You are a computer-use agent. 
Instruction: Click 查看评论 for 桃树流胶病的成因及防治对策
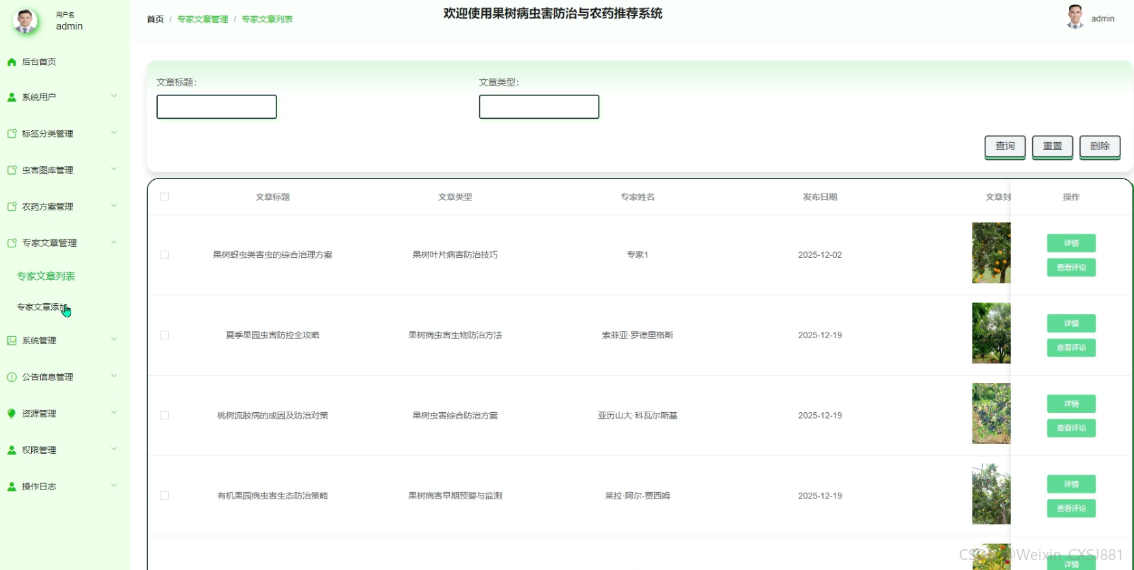1071,428
